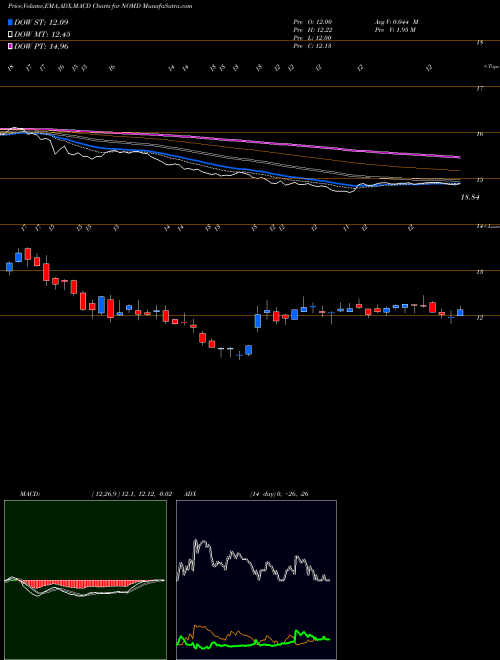Image resolution: width=500 pixels, height=660 pixels.
Task: Click the lowest candlestick at the chart bottom
Action: coord(239,356)
